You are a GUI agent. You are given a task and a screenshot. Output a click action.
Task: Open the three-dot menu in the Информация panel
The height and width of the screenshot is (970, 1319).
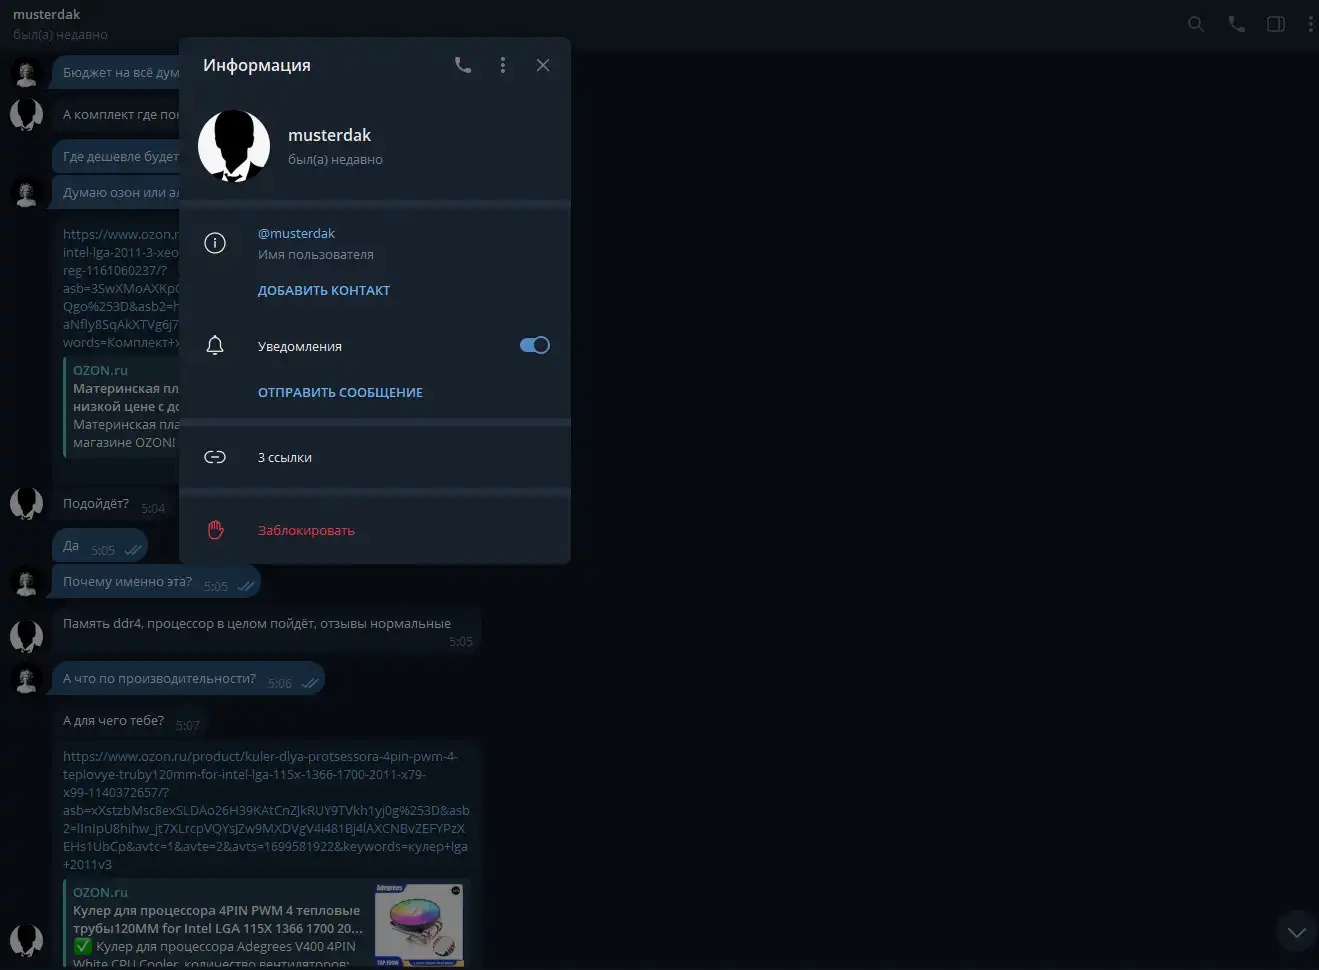point(503,65)
